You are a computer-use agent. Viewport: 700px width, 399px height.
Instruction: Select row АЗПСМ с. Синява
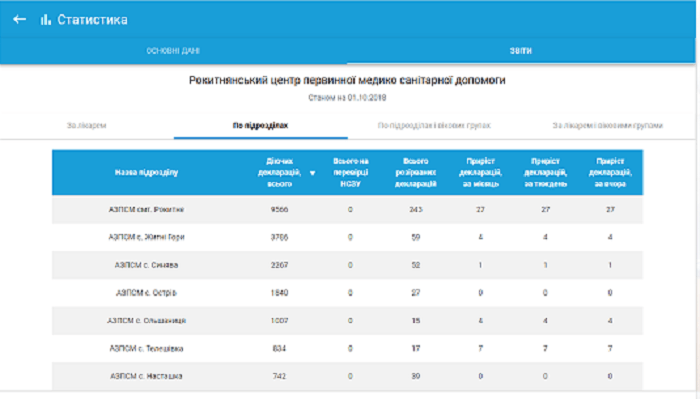[x=347, y=265]
